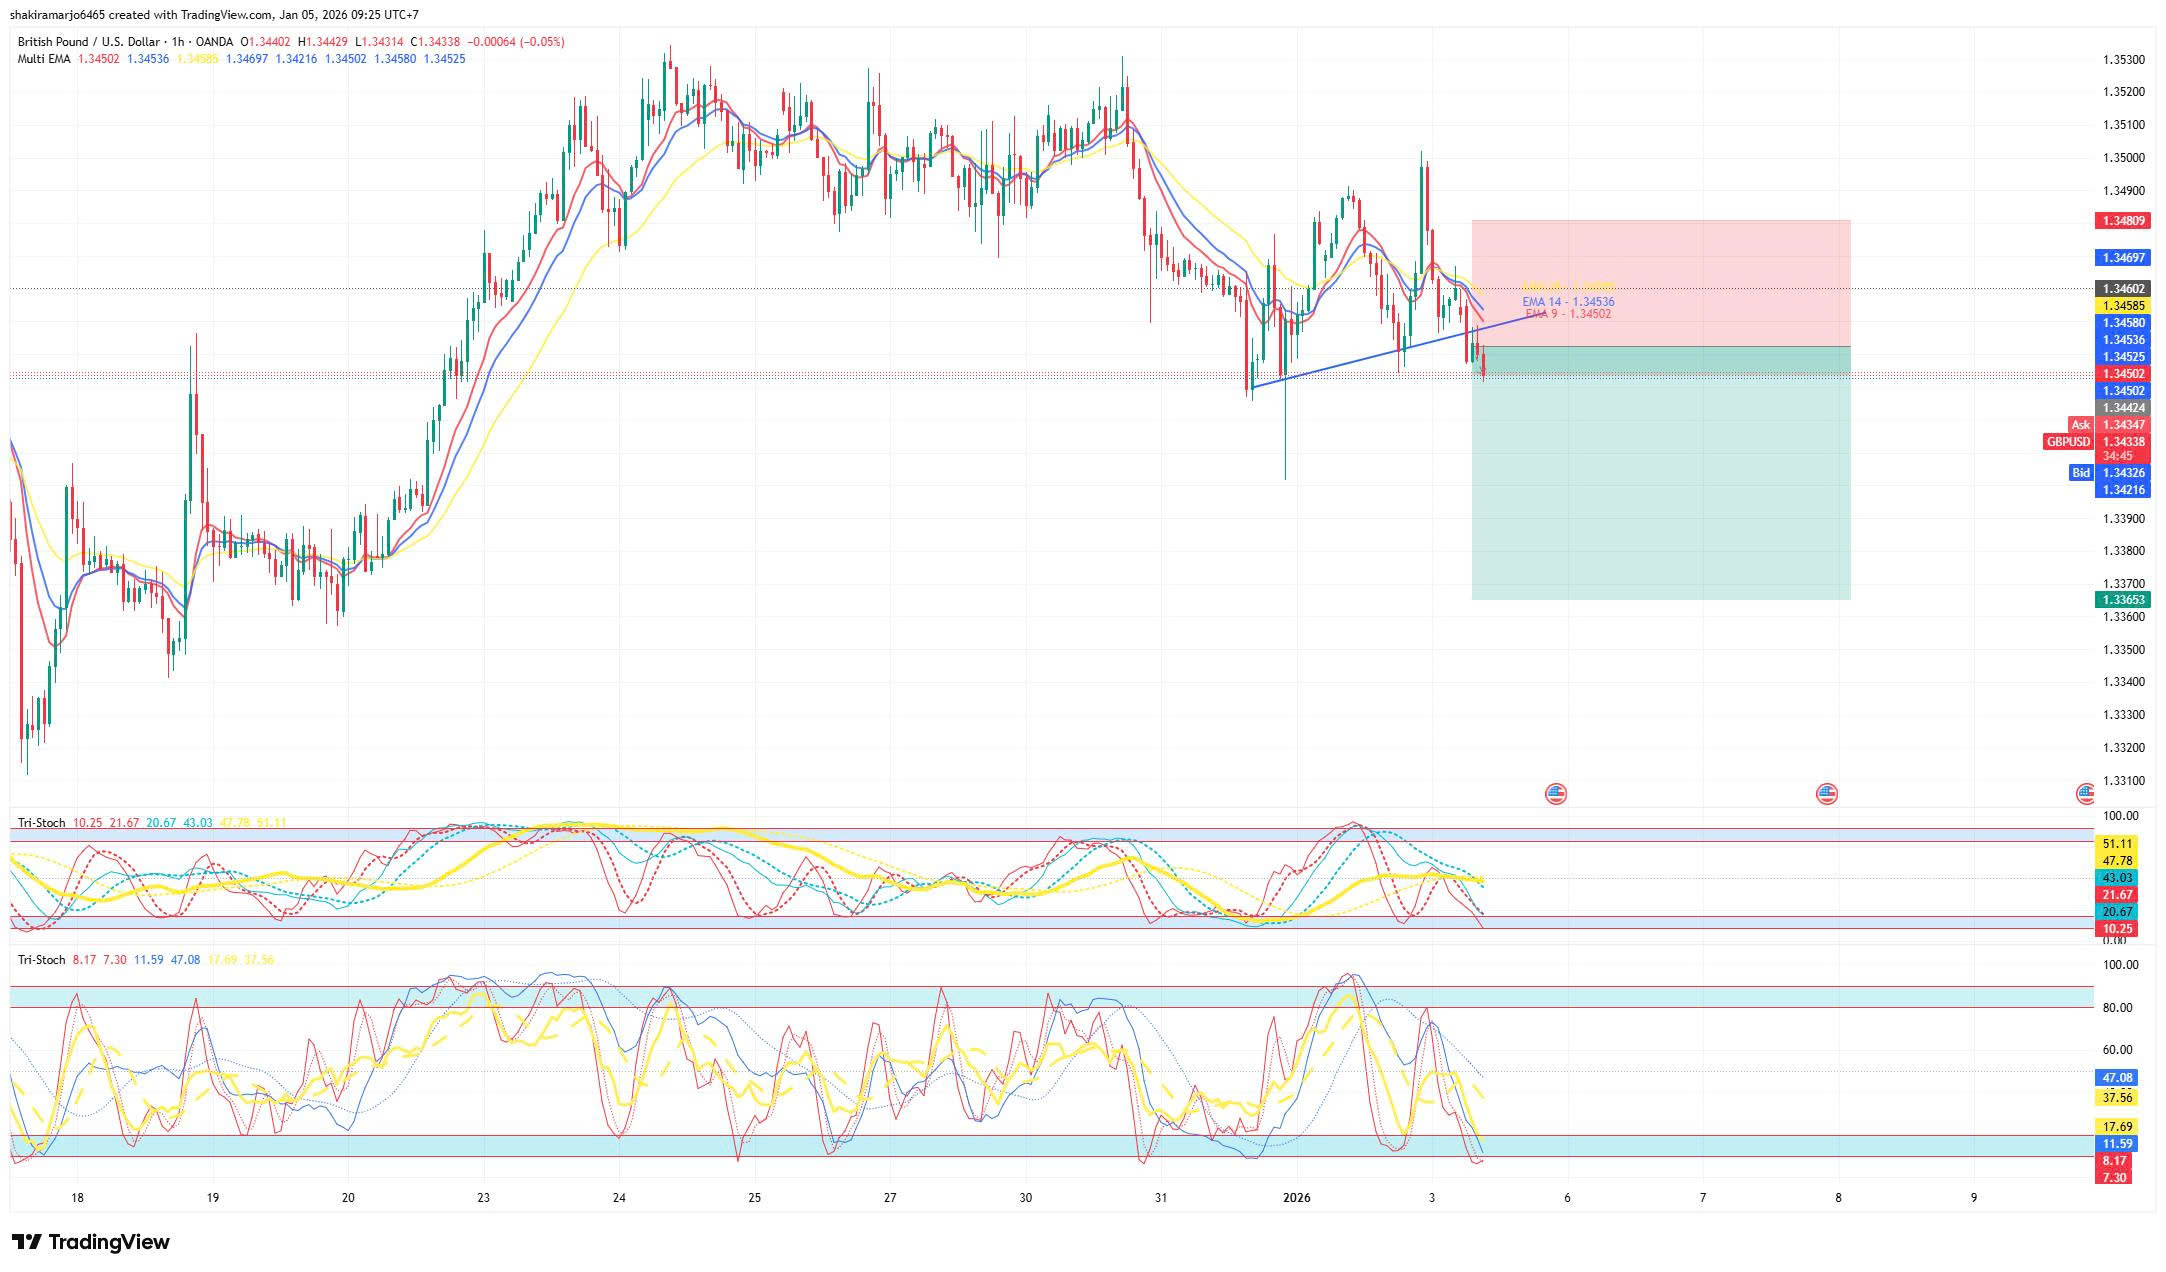This screenshot has width=2166, height=1272.
Task: Click the dark gray 1.34602 price label
Action: tap(2123, 289)
